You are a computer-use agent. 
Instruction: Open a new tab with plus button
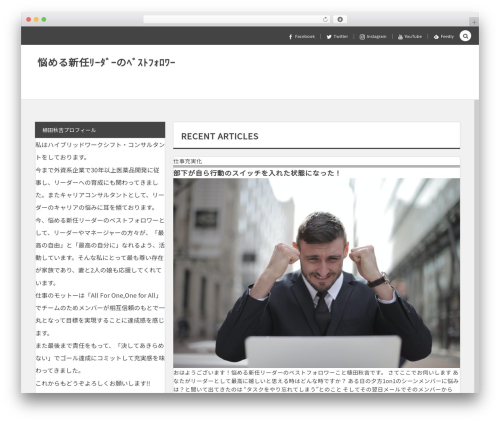pyautogui.click(x=474, y=22)
